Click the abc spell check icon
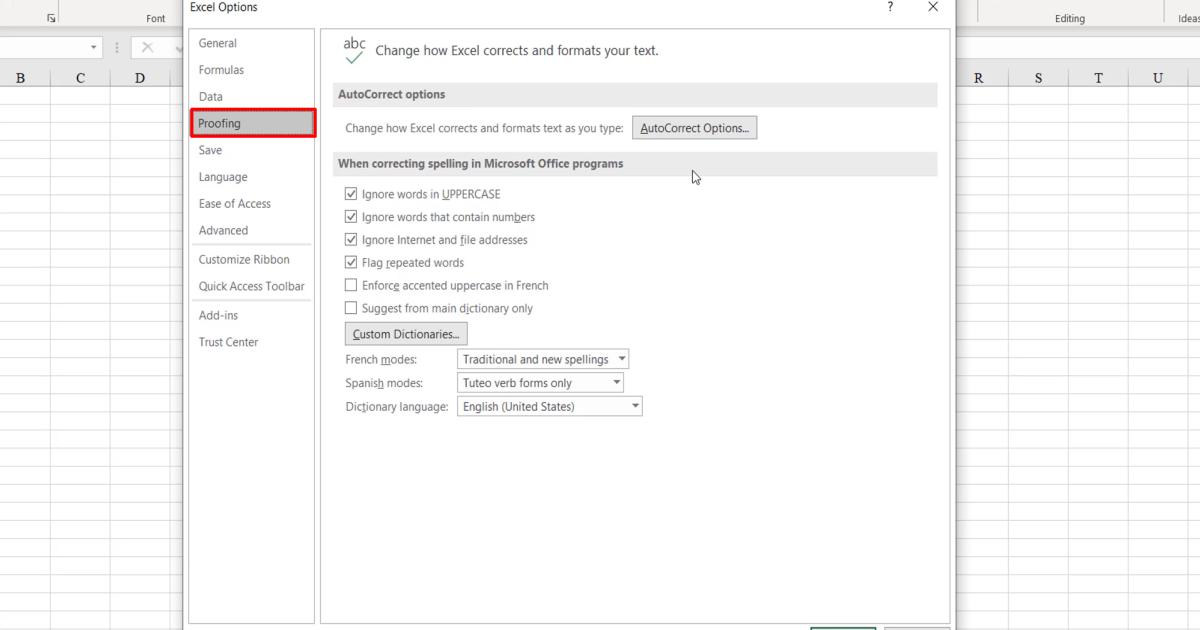This screenshot has width=1200, height=630. tap(354, 48)
